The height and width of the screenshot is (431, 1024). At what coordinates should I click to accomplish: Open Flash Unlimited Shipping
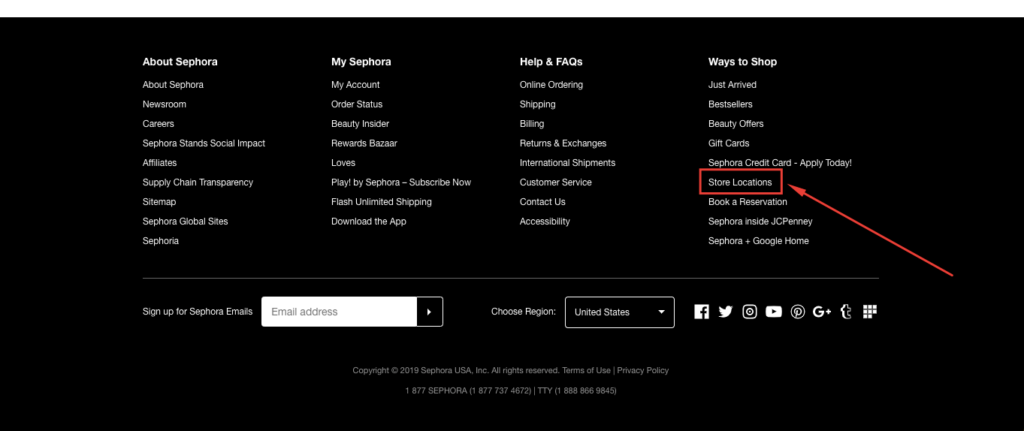click(x=381, y=202)
